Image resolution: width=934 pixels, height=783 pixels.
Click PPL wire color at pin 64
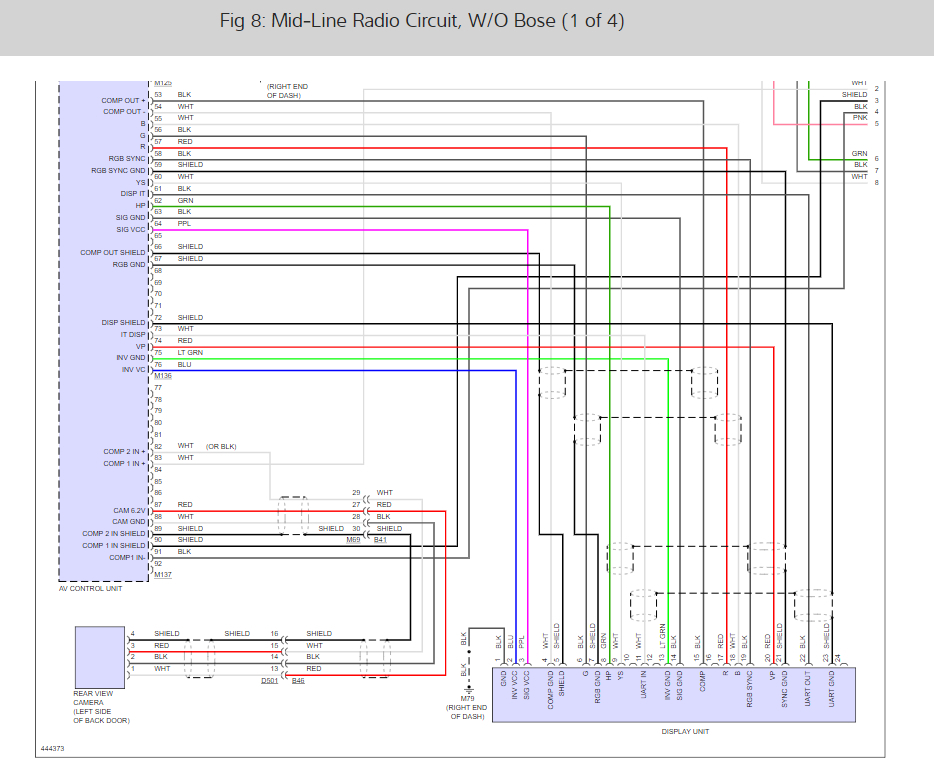[x=184, y=223]
